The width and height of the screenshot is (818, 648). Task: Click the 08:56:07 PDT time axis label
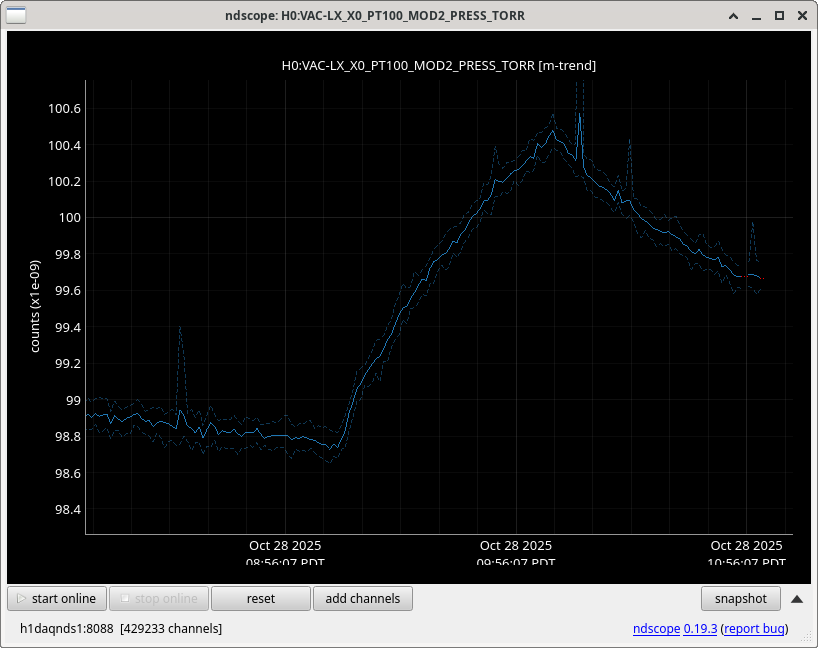[x=285, y=562]
